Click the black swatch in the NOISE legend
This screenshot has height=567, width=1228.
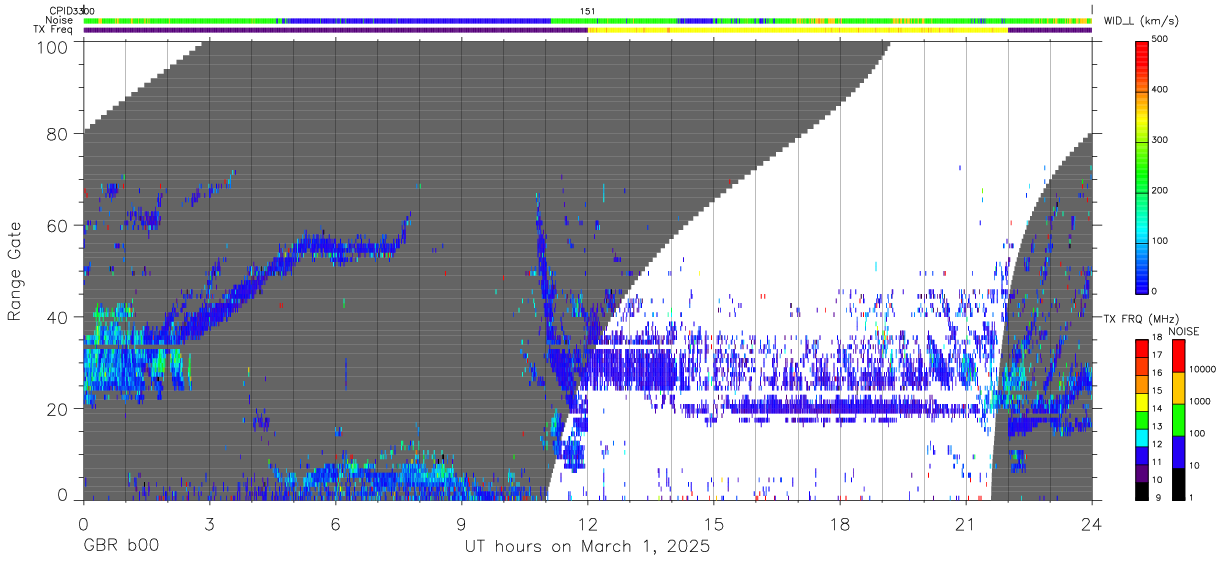[1178, 483]
